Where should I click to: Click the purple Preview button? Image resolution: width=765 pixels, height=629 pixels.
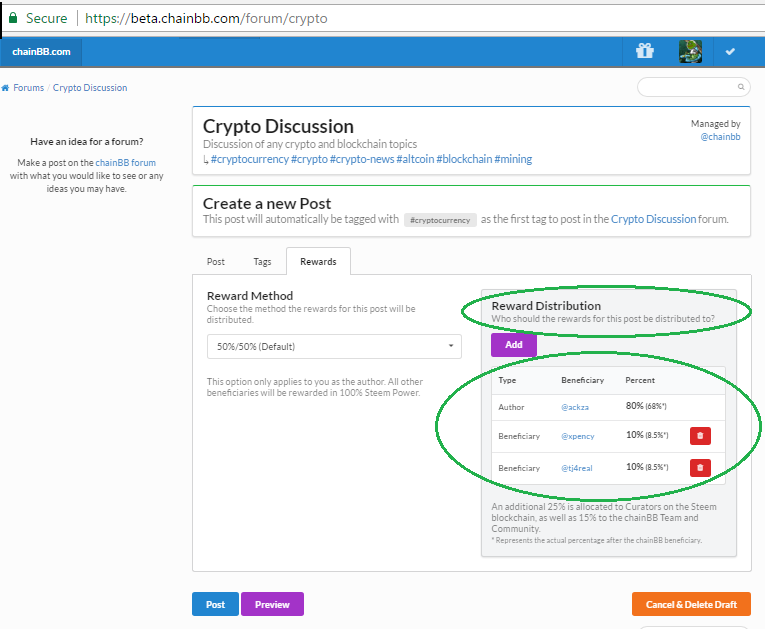click(x=272, y=604)
